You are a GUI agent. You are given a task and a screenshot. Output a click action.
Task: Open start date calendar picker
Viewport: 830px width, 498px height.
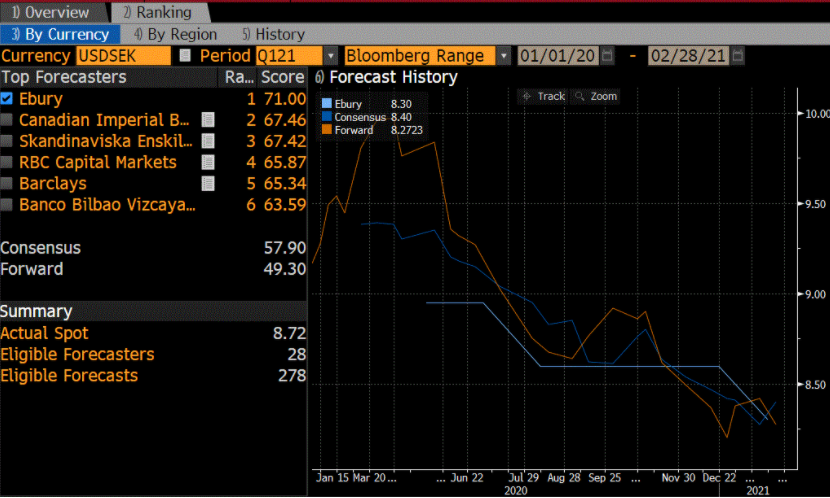pos(608,55)
